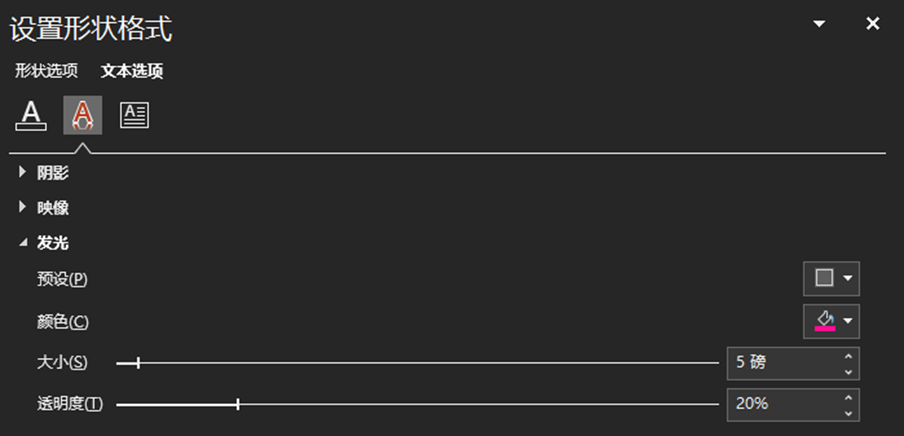The width and height of the screenshot is (904, 436).
Task: Open the 预设 glow presets dropdown arrow
Action: pyautogui.click(x=848, y=278)
